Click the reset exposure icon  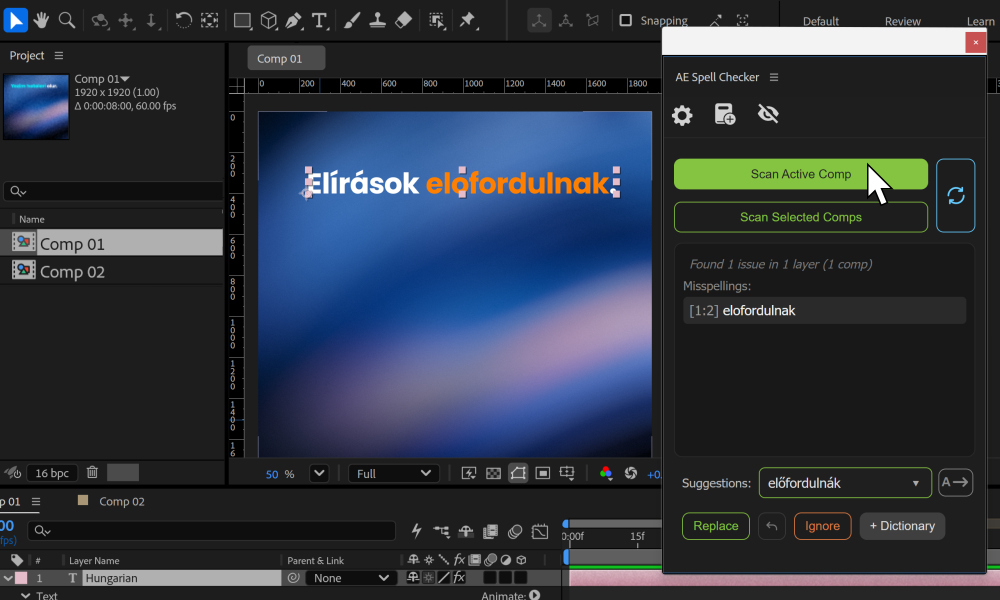point(631,473)
